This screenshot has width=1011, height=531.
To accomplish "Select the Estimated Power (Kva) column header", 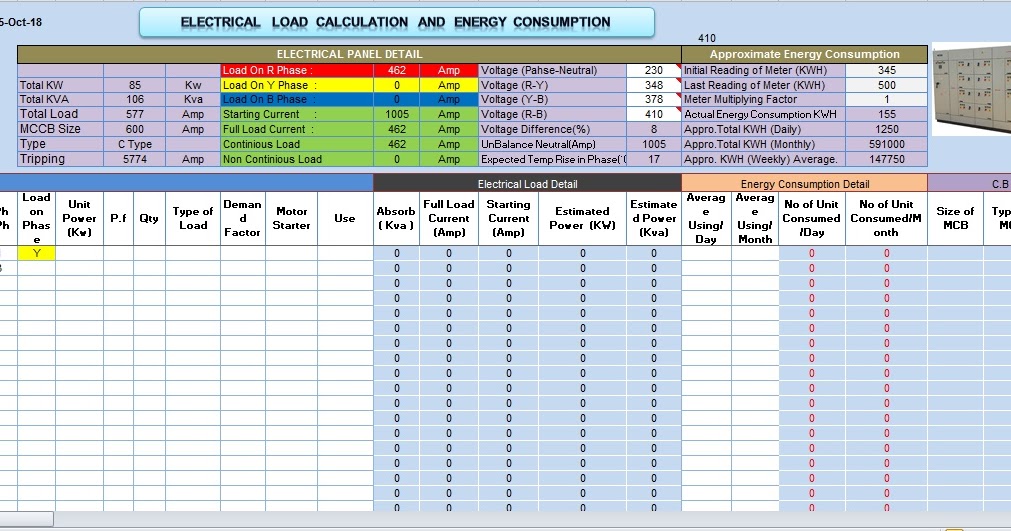I will tap(654, 218).
